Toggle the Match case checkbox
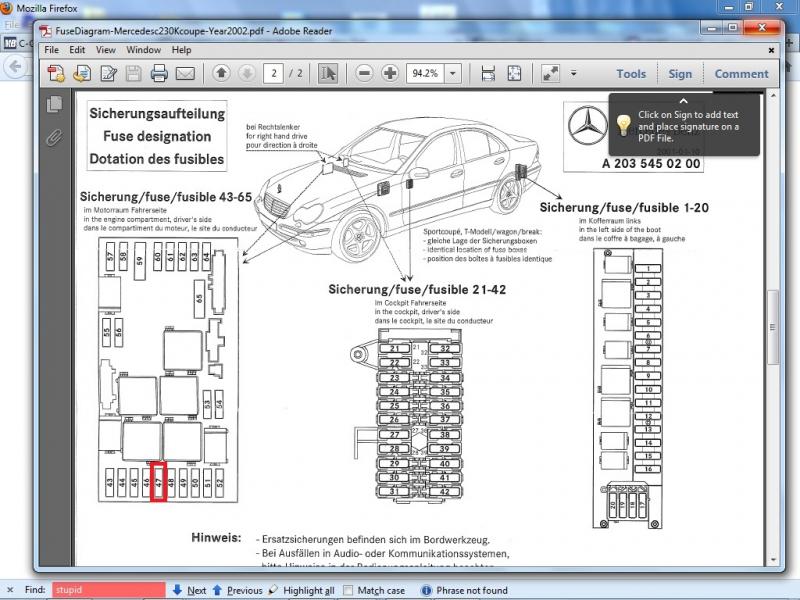The width and height of the screenshot is (800, 600). pos(348,590)
